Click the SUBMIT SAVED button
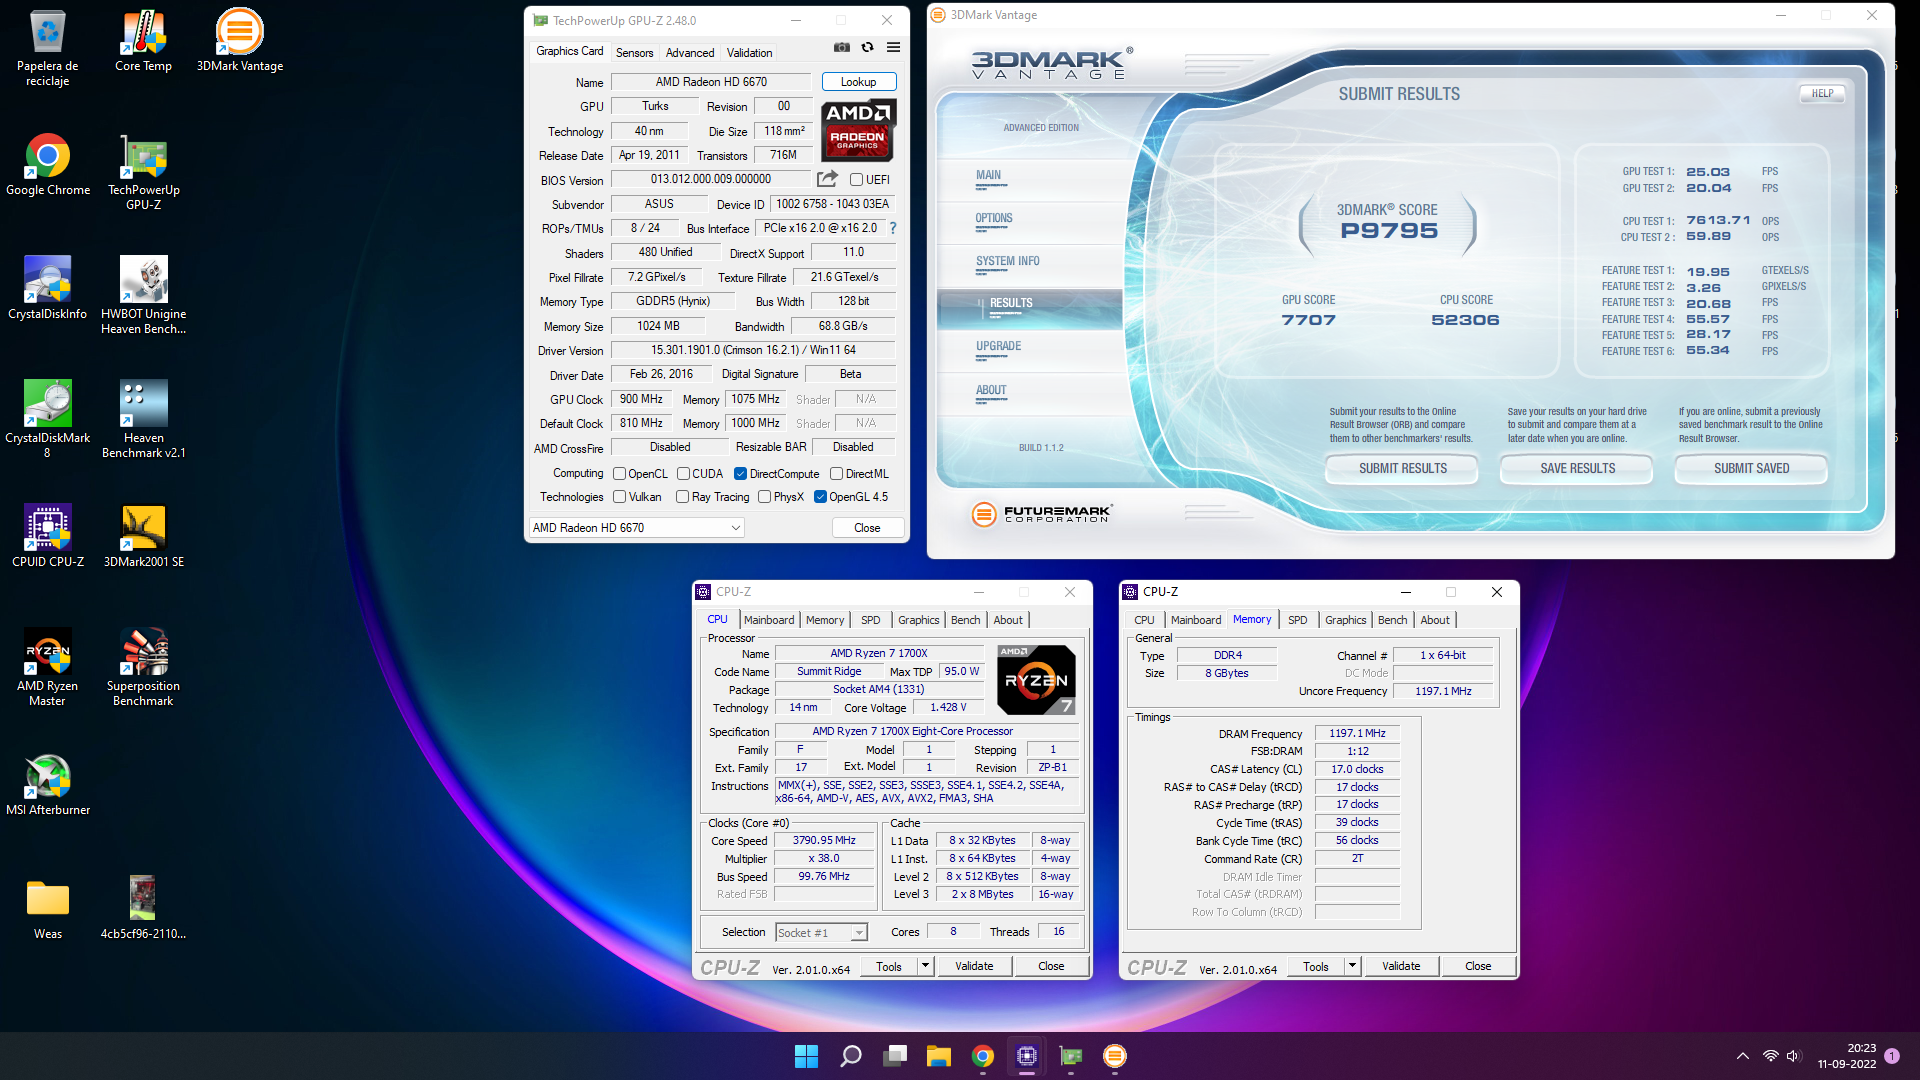This screenshot has width=1920, height=1080. pyautogui.click(x=1751, y=469)
